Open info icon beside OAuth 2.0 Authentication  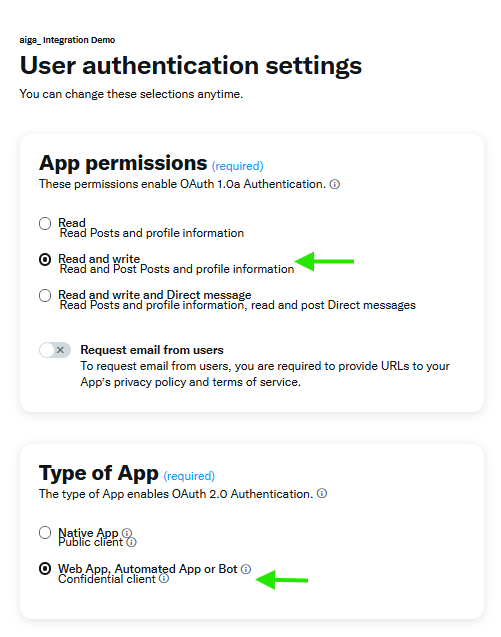322,494
